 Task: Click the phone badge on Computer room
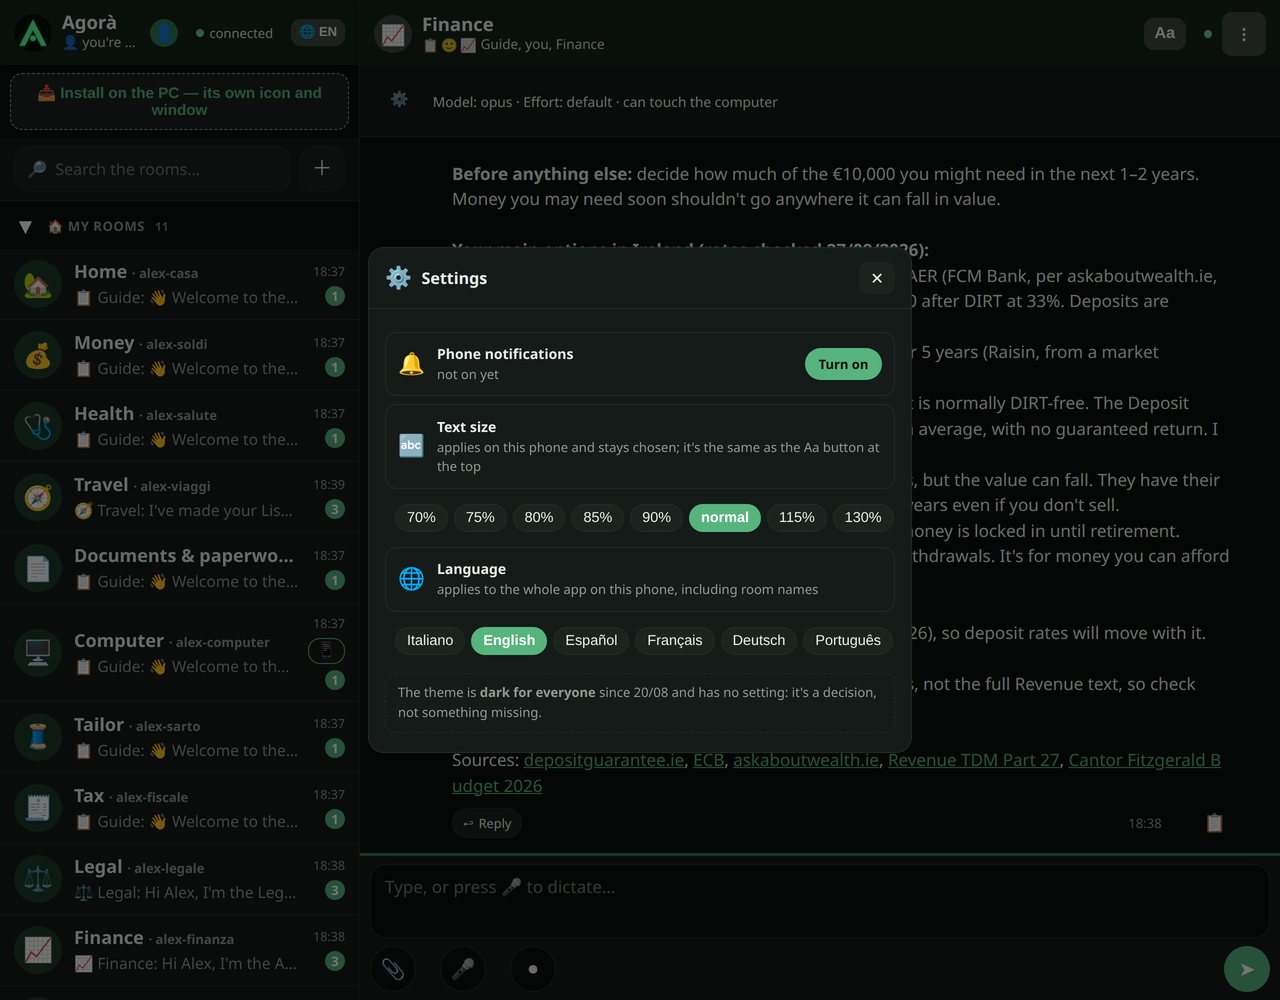[326, 651]
